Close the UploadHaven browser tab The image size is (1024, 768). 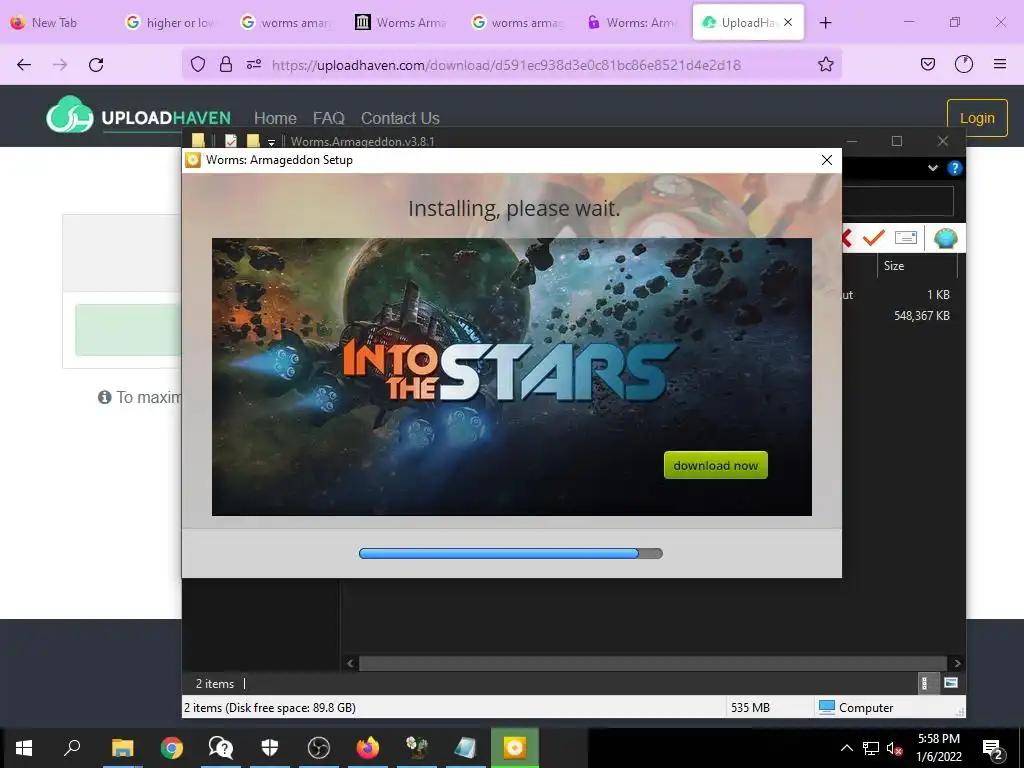tap(788, 22)
